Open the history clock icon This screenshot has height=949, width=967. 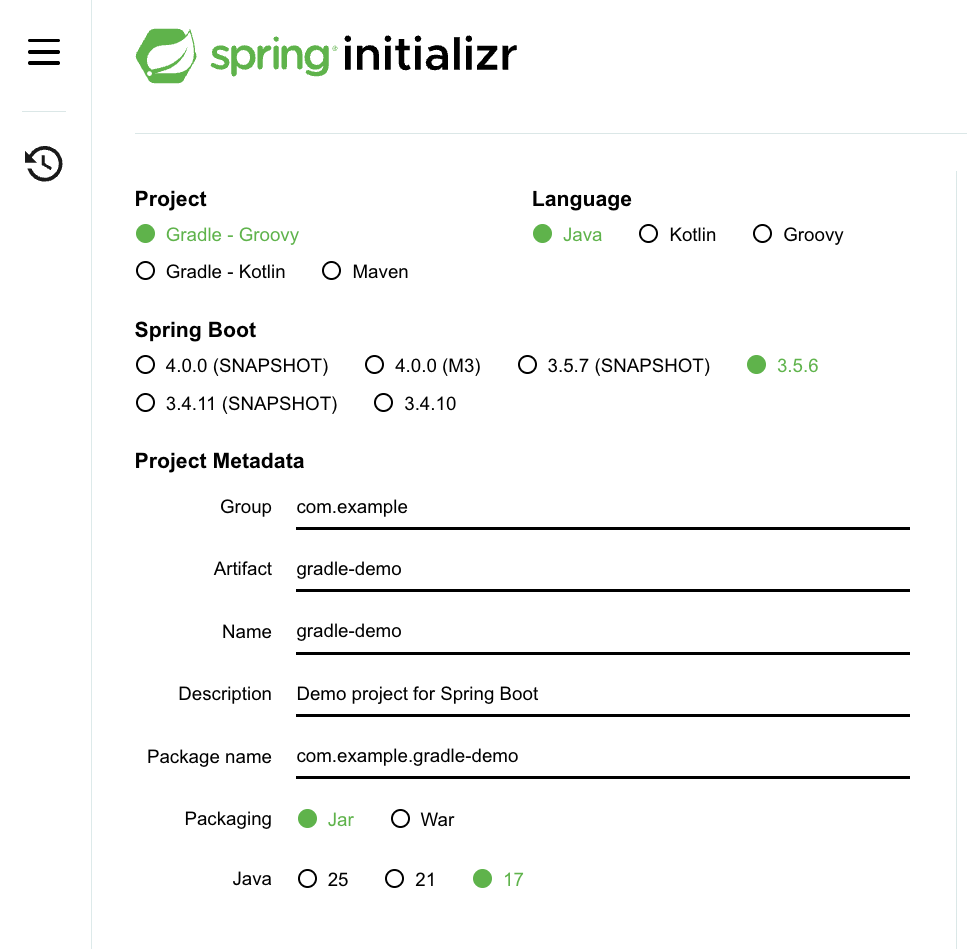point(44,163)
